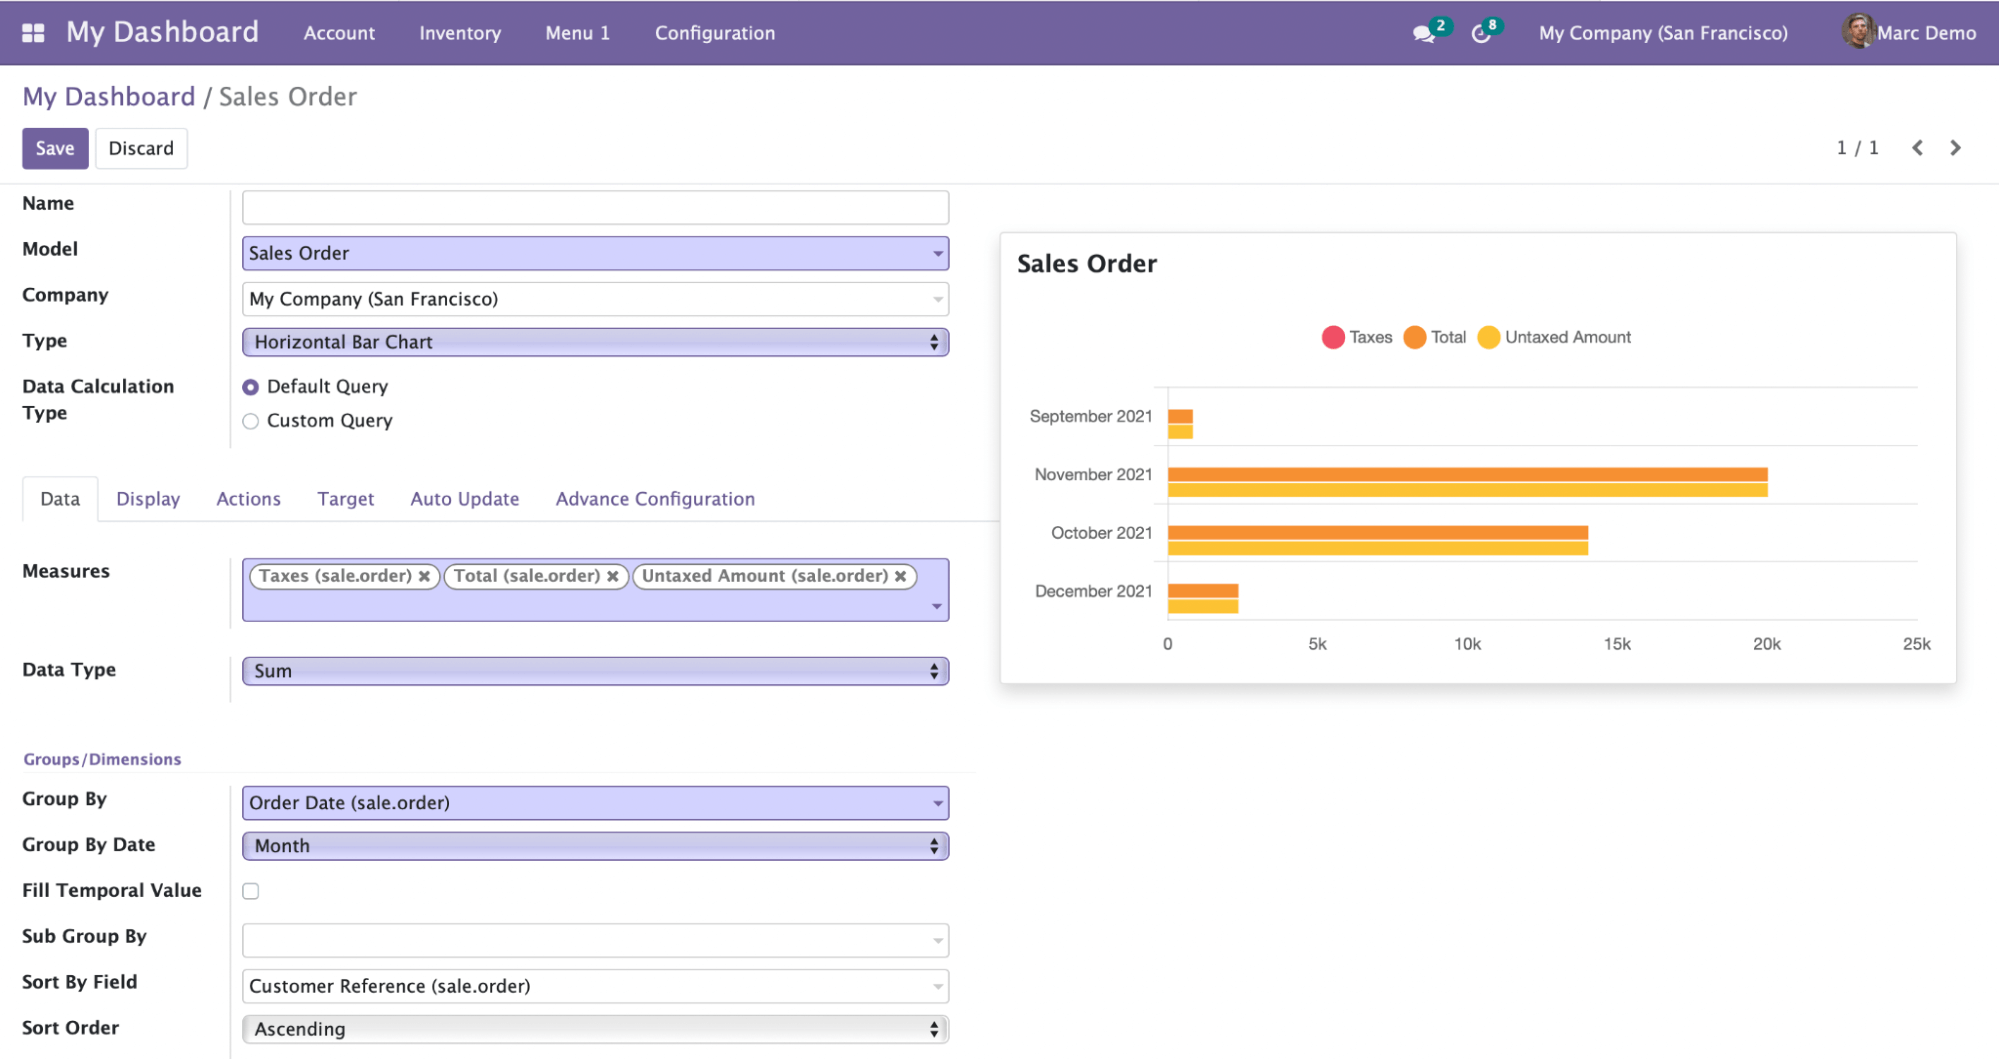Switch to the Actions tab
This screenshot has width=1999, height=1060.
pyautogui.click(x=248, y=499)
